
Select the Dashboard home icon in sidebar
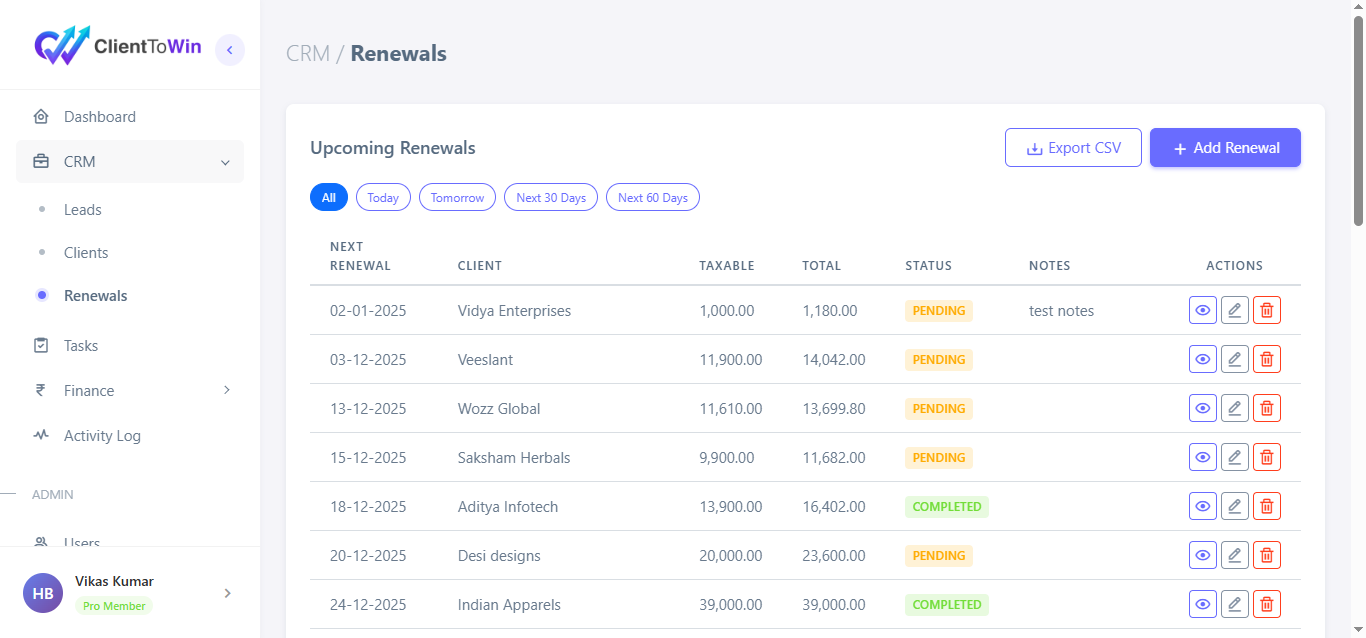pos(41,116)
